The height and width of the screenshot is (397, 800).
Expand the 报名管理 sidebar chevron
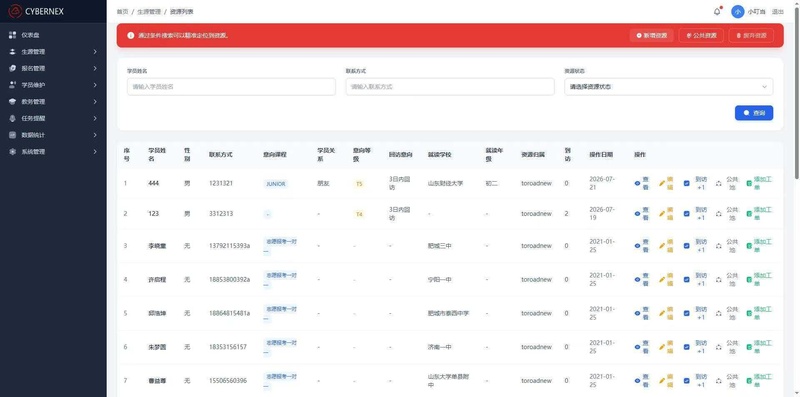tap(95, 68)
